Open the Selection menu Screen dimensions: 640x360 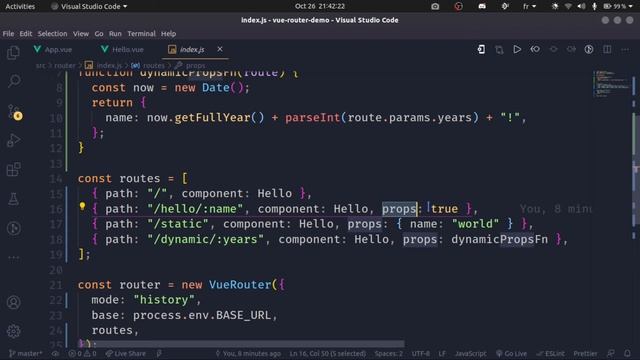pyautogui.click(x=52, y=34)
